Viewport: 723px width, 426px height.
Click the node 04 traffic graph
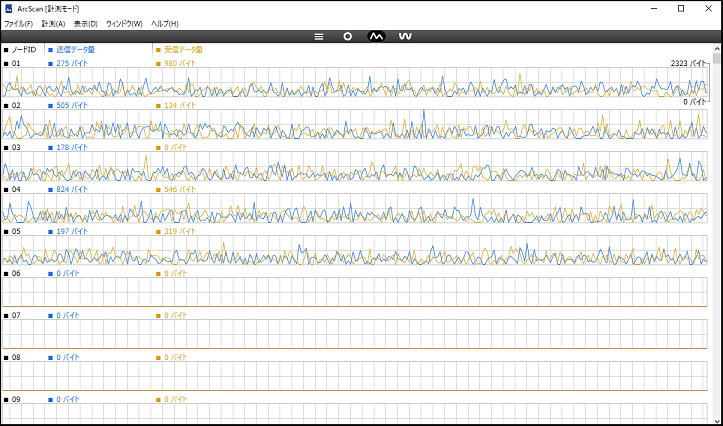pyautogui.click(x=355, y=208)
